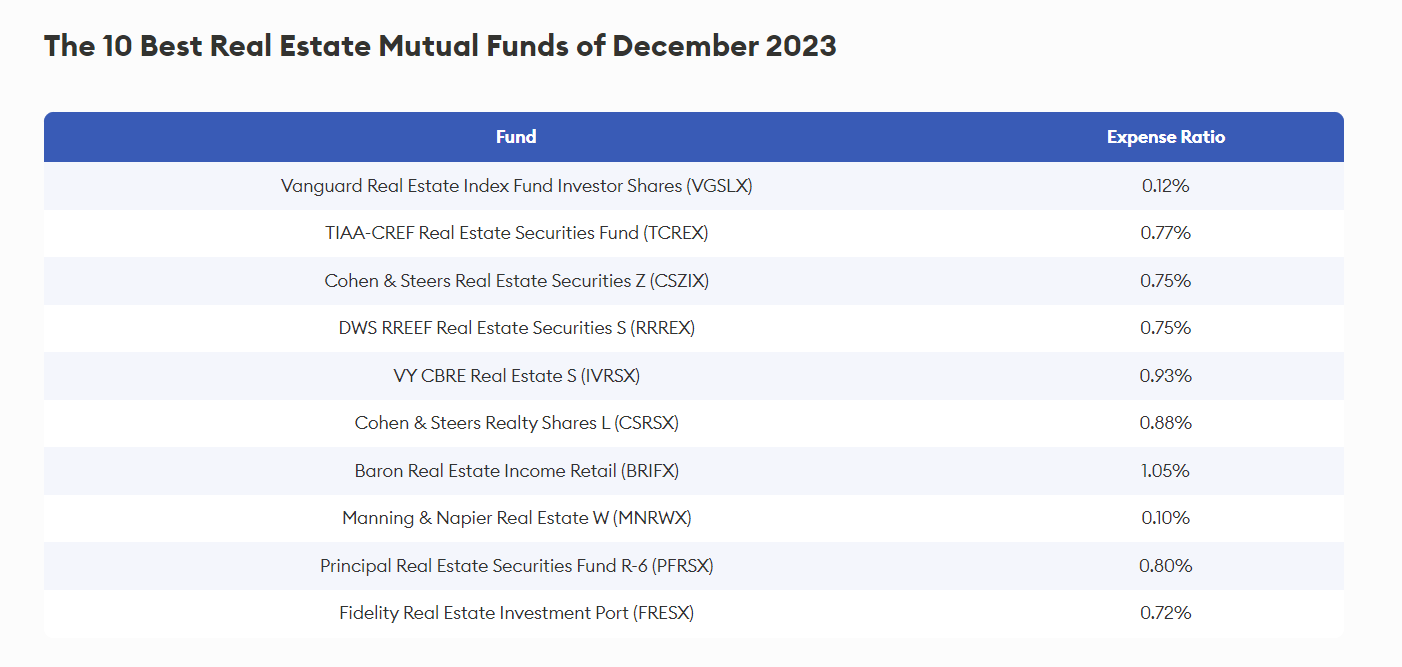Click the 0.10% expense ratio value

1166,518
